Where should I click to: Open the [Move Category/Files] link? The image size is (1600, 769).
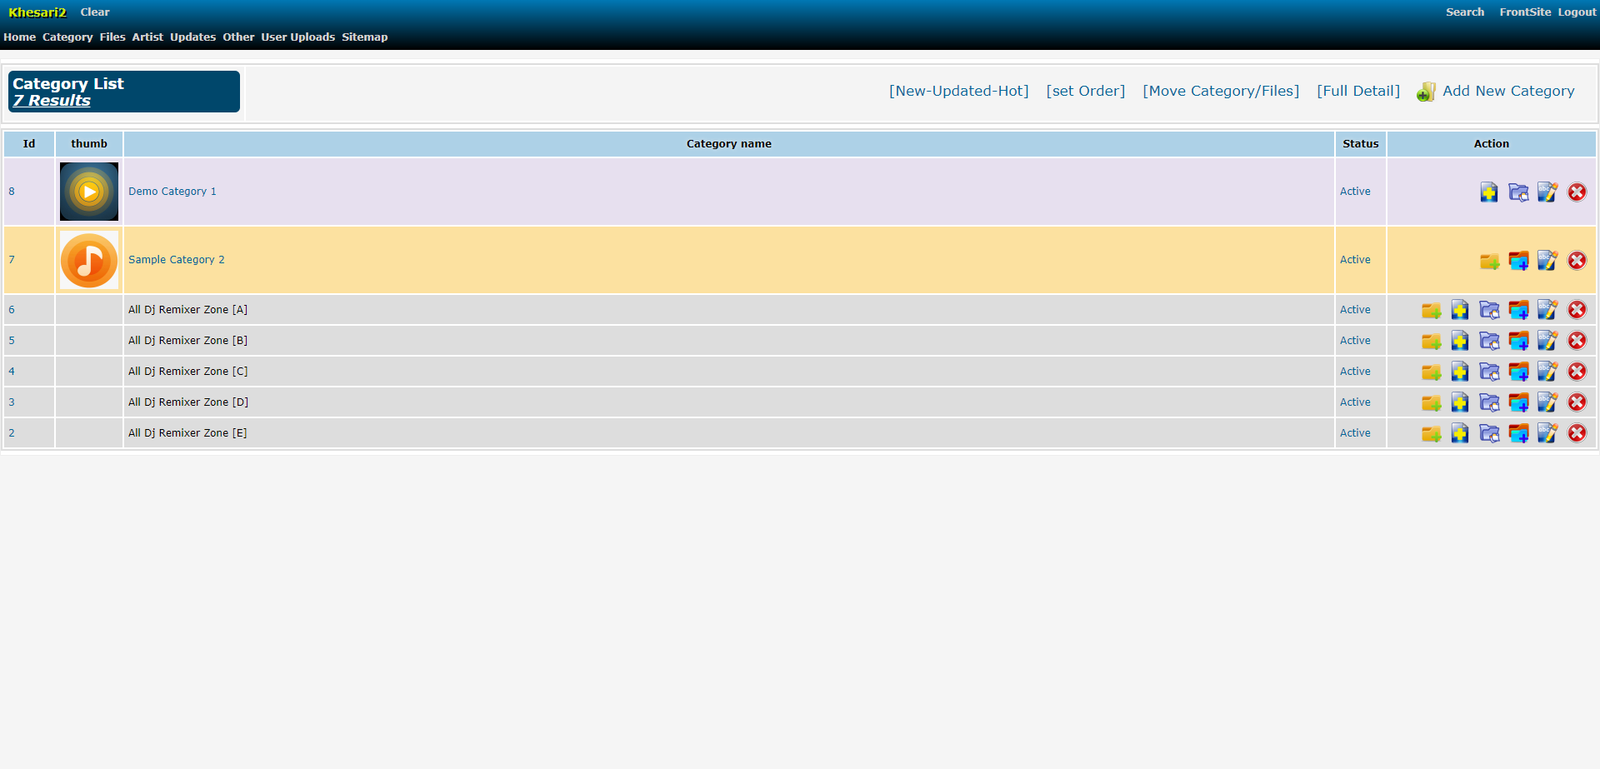1220,91
